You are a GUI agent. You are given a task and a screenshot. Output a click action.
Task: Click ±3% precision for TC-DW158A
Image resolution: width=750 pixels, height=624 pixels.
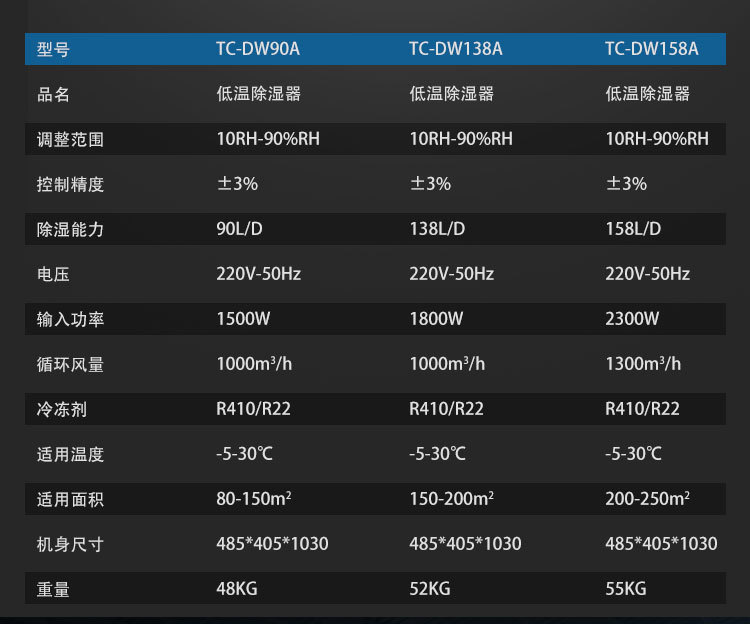(x=626, y=184)
